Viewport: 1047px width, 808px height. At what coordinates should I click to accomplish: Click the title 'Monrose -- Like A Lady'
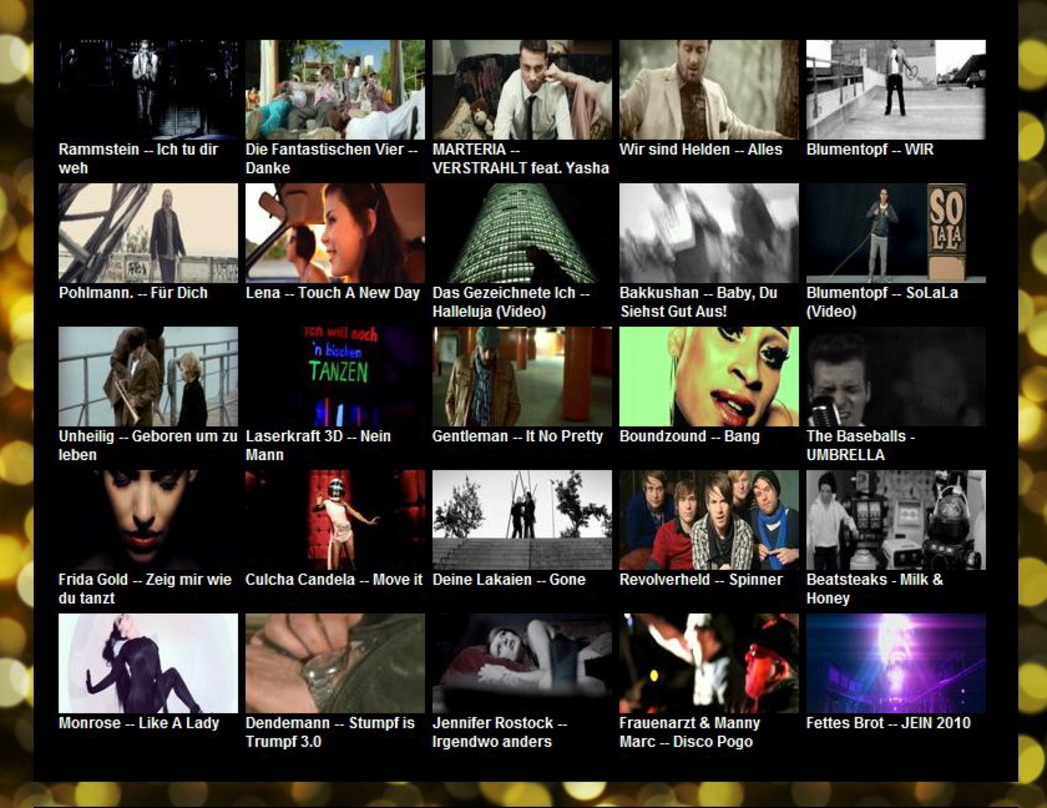tap(139, 724)
